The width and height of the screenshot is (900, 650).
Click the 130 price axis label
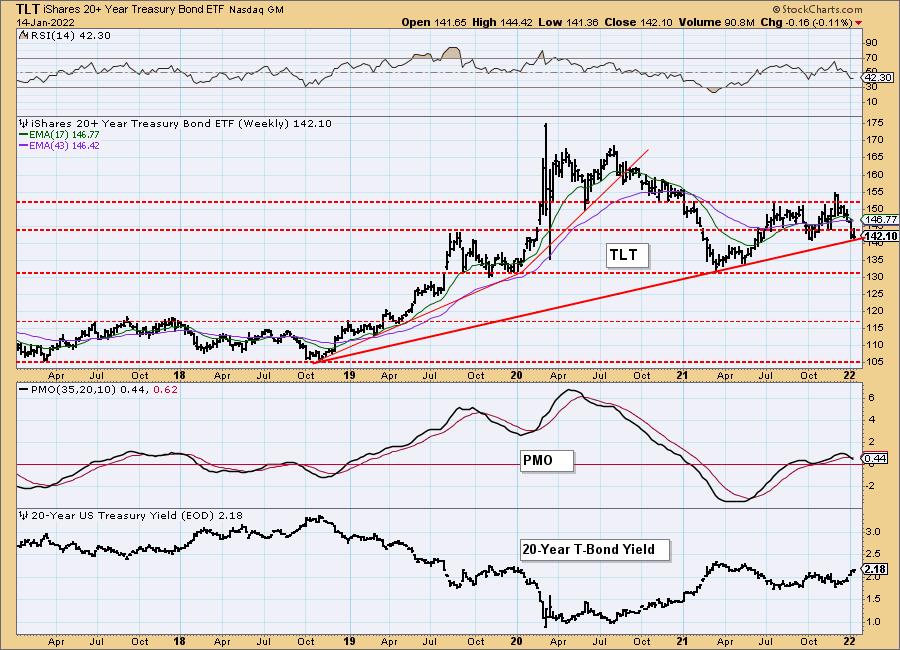click(x=875, y=276)
